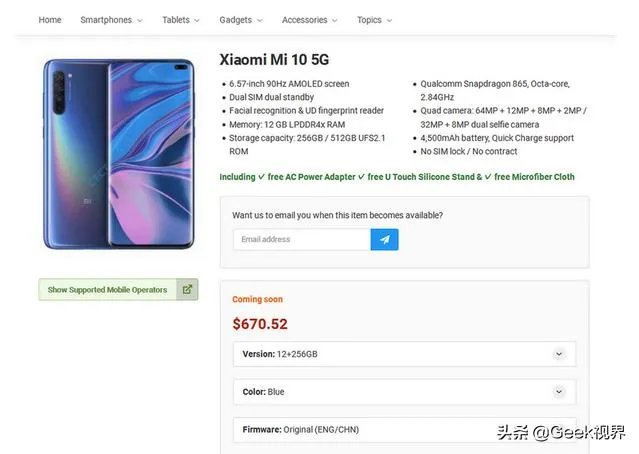
Task: Expand the Topics menu
Action: 374,20
